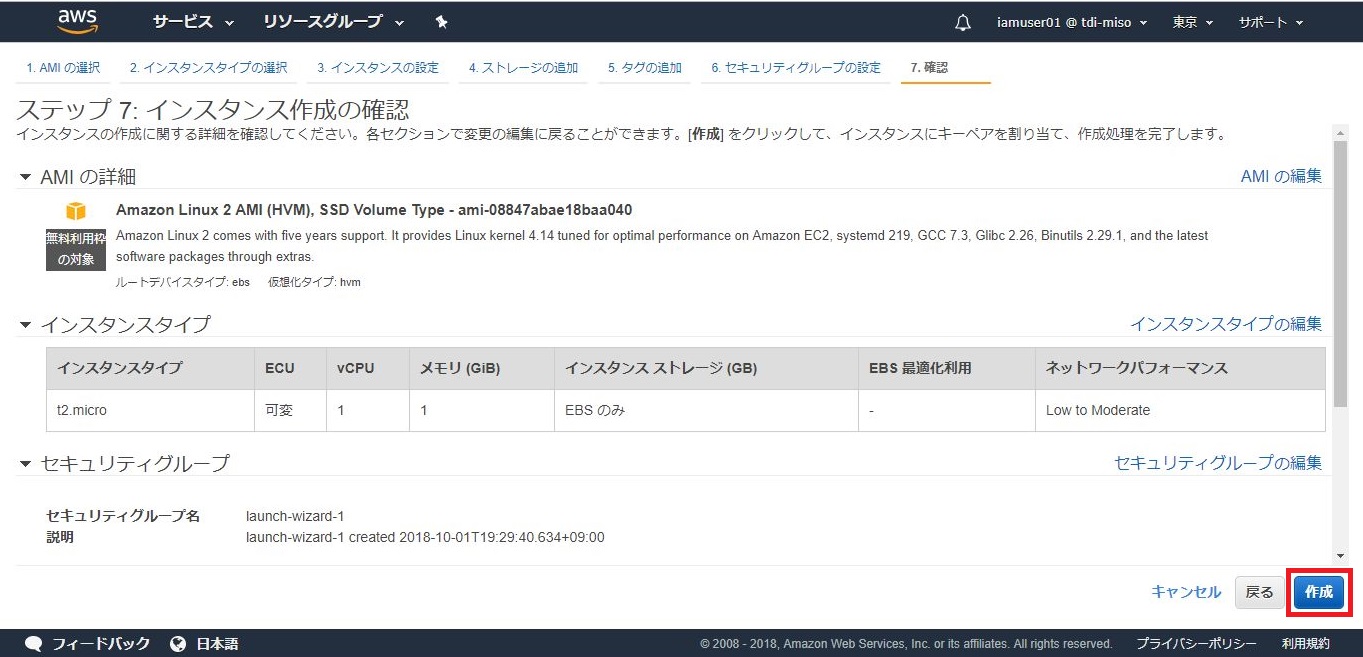Open the サポート dropdown menu
Image resolution: width=1363 pixels, height=657 pixels.
point(1270,22)
